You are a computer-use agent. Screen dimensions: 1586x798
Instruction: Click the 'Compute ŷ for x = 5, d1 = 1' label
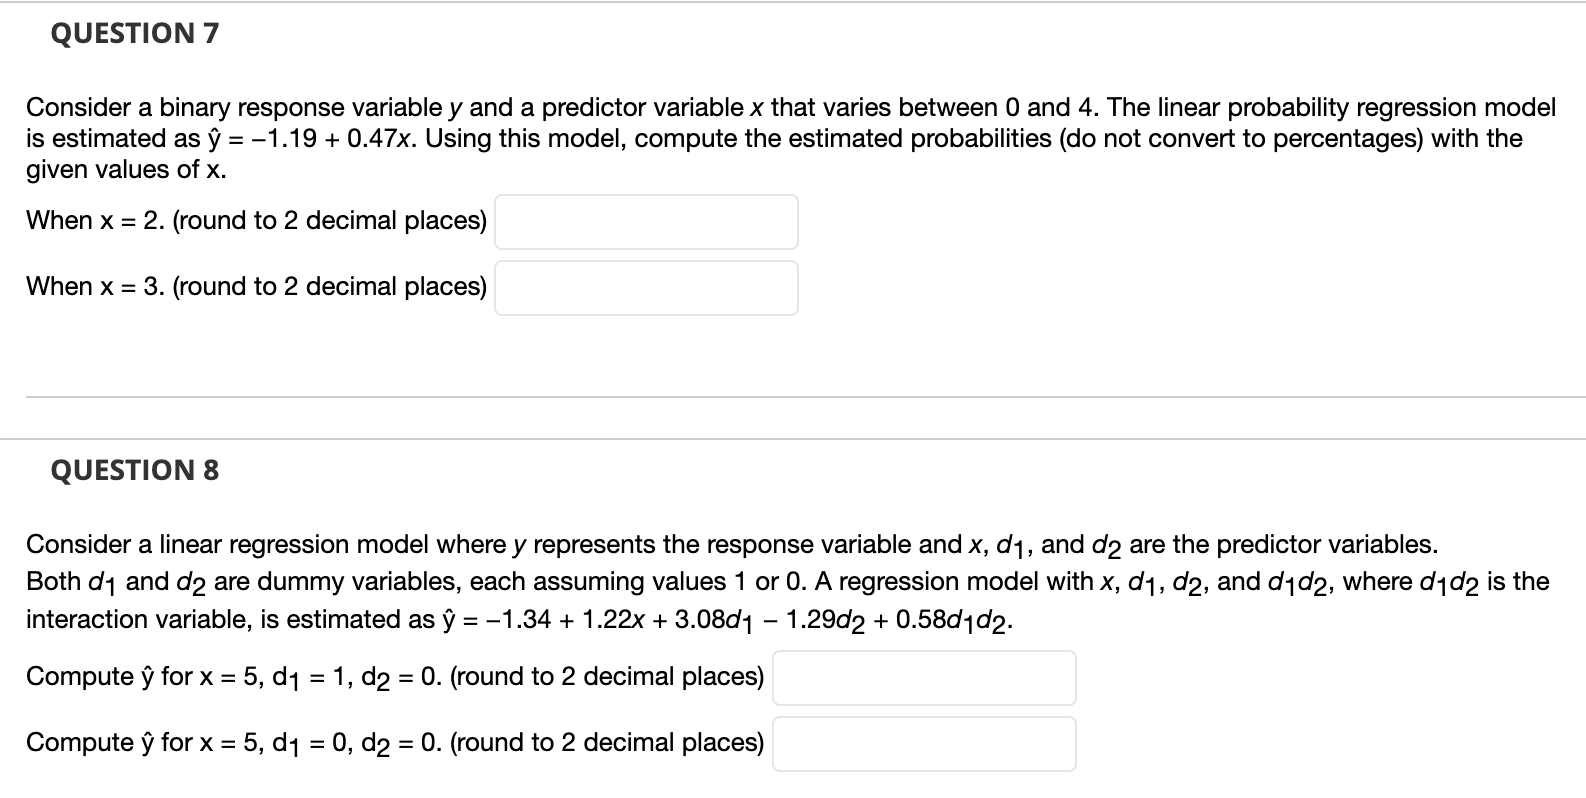(x=395, y=677)
